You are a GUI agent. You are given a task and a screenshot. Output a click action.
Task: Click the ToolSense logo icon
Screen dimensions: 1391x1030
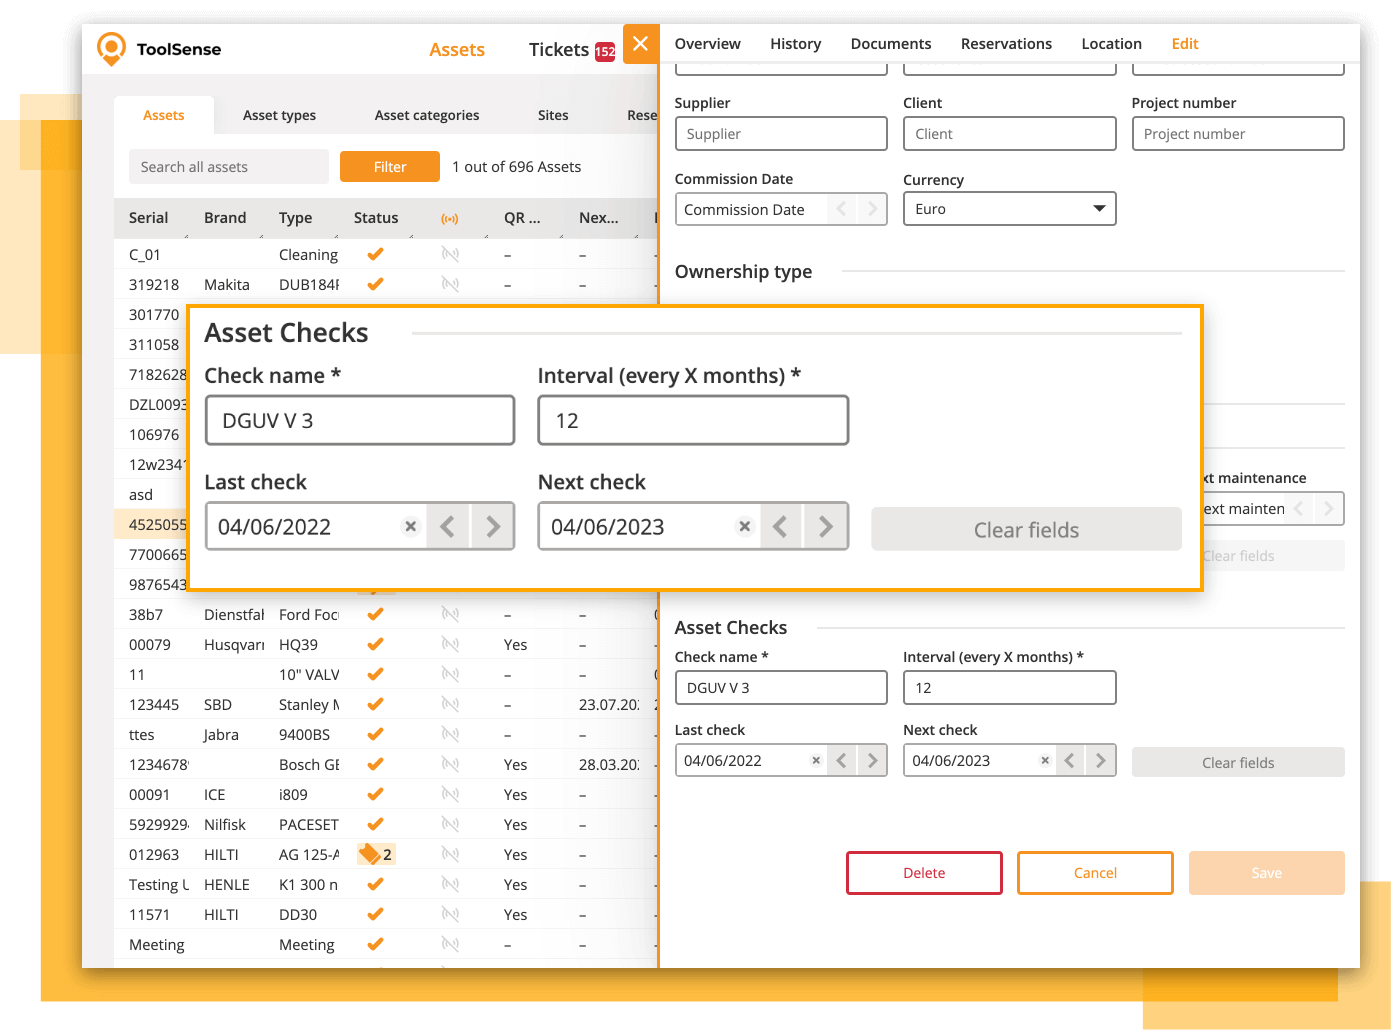[112, 49]
